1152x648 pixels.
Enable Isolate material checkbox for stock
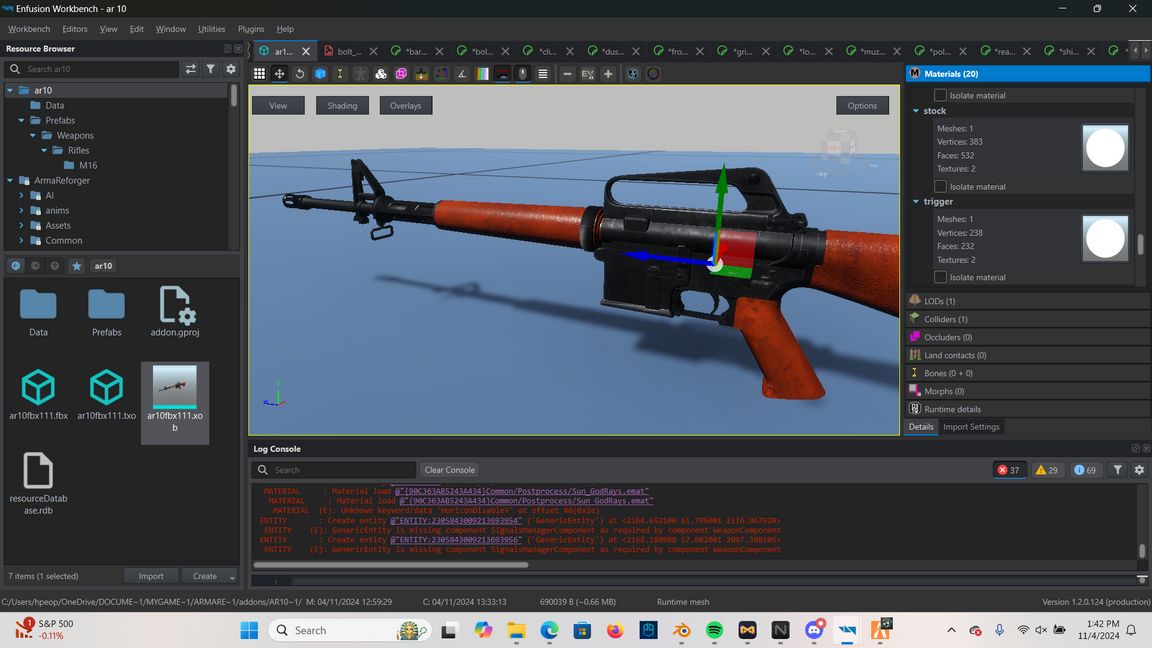tap(940, 187)
